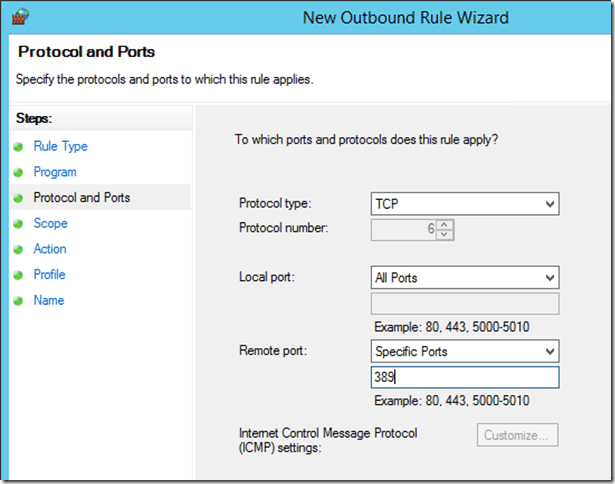Click the green bullet beside Name
This screenshot has height=484, width=615.
[18, 301]
